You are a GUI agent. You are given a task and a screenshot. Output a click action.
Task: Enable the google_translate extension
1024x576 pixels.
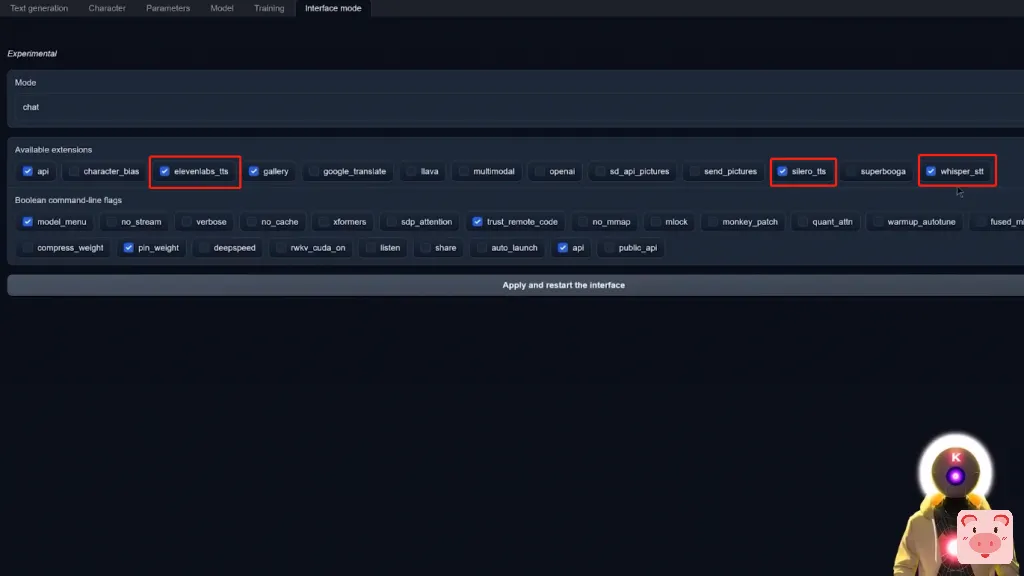coord(313,171)
